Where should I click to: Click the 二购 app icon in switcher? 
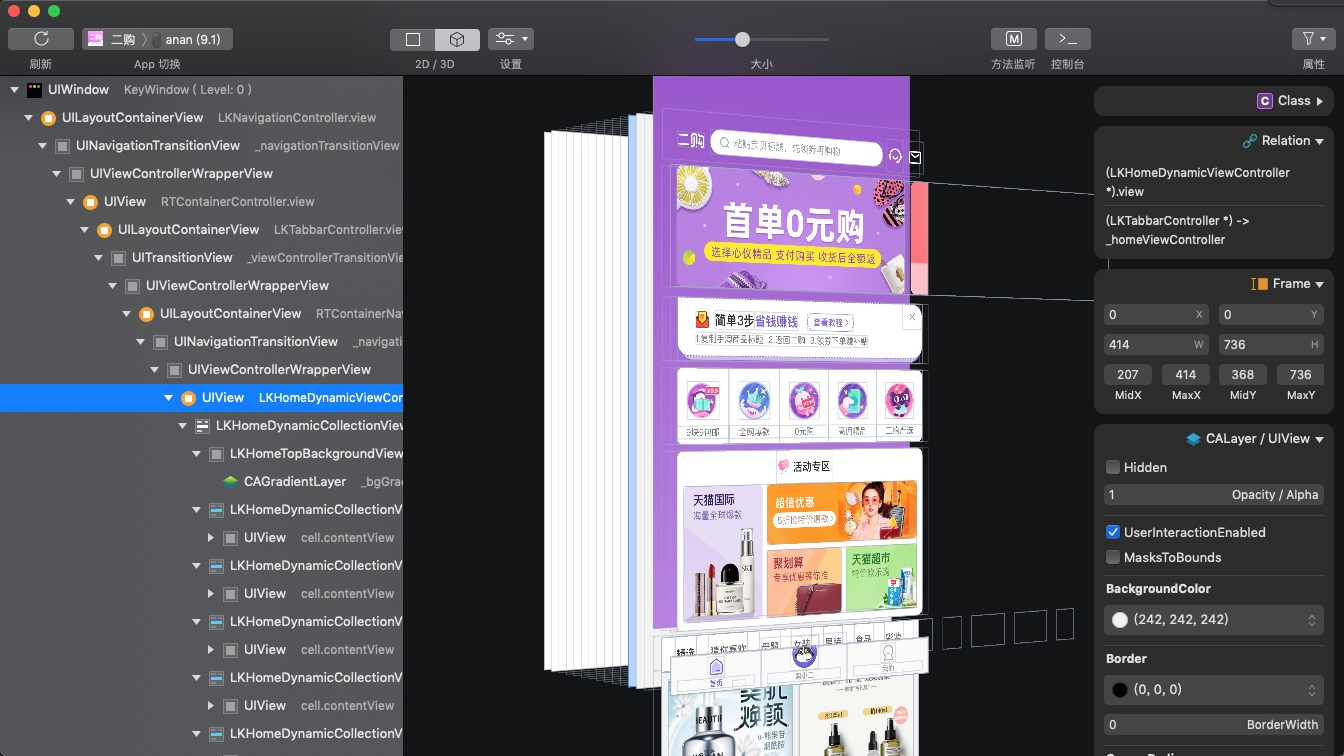96,39
